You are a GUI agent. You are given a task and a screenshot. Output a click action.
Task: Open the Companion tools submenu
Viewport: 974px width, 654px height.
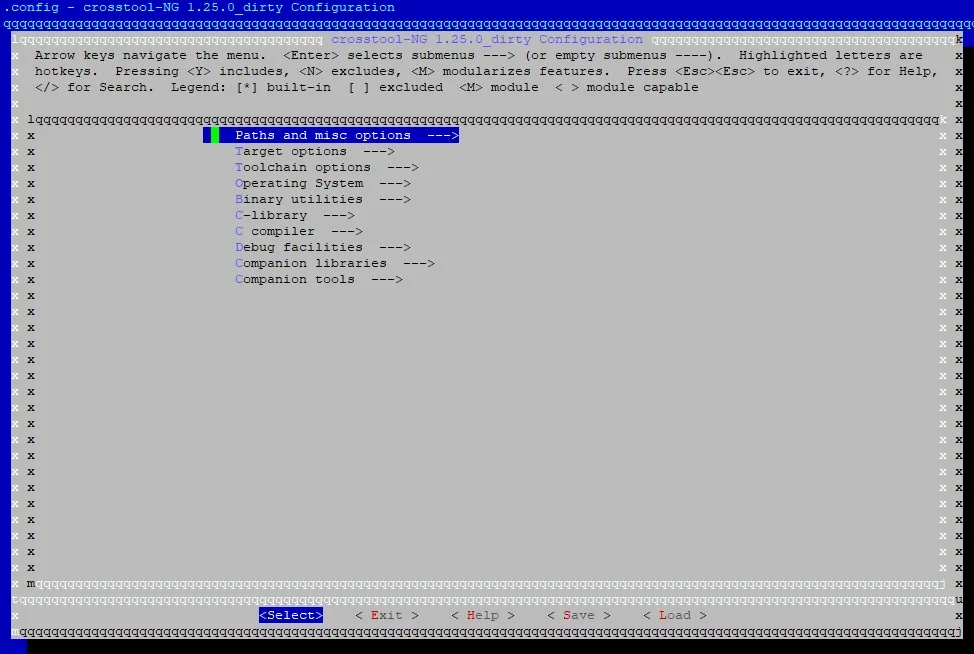(295, 279)
